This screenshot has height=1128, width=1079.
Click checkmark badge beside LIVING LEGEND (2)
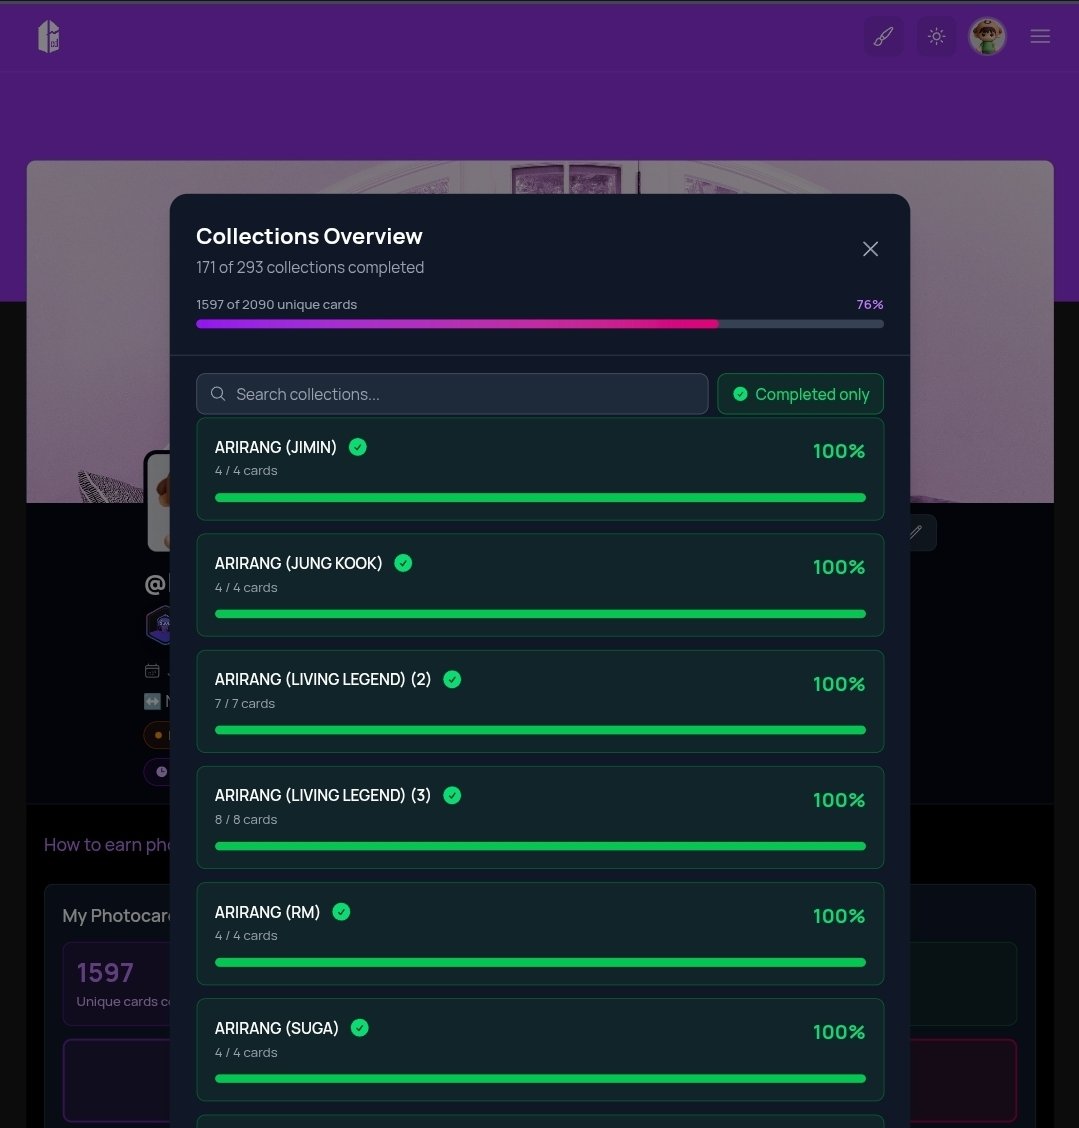click(452, 679)
